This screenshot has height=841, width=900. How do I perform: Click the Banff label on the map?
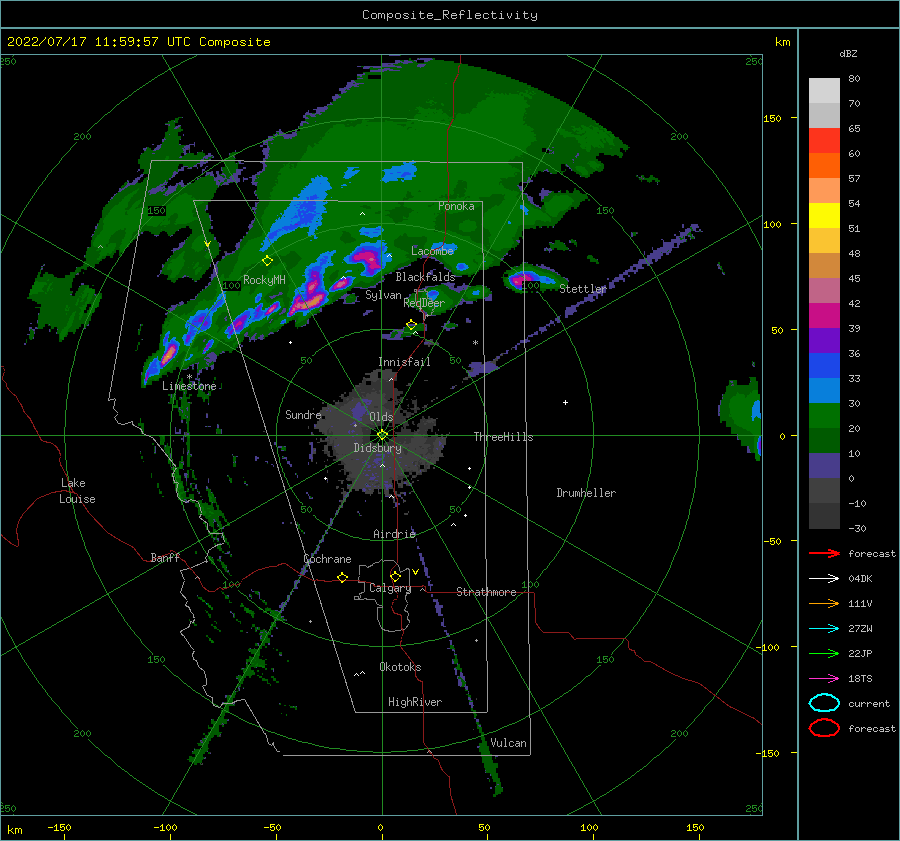click(x=165, y=557)
